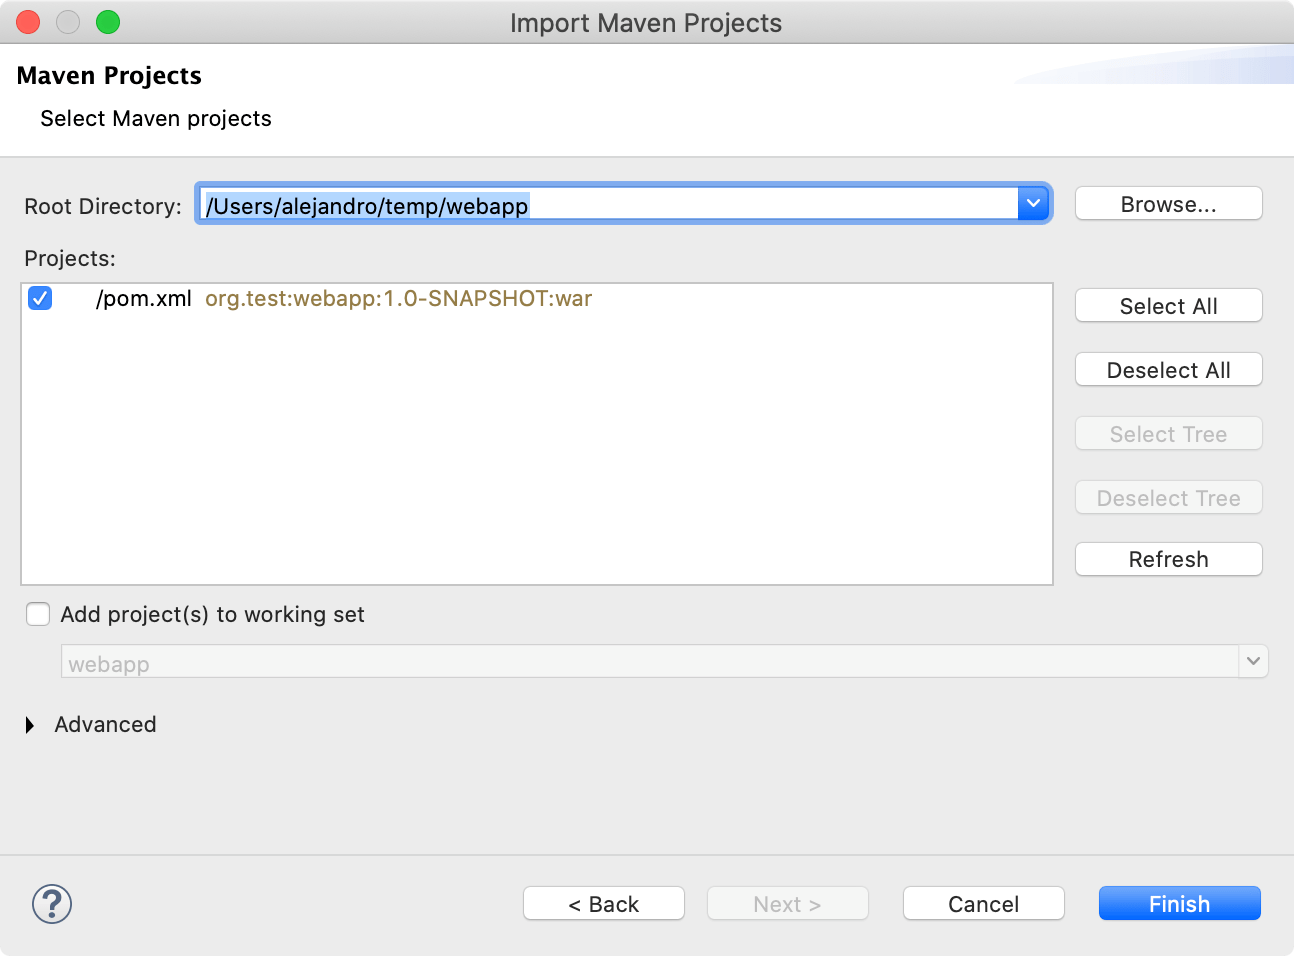Select the /pom.xml entry in the list
This screenshot has height=956, width=1294.
(143, 298)
